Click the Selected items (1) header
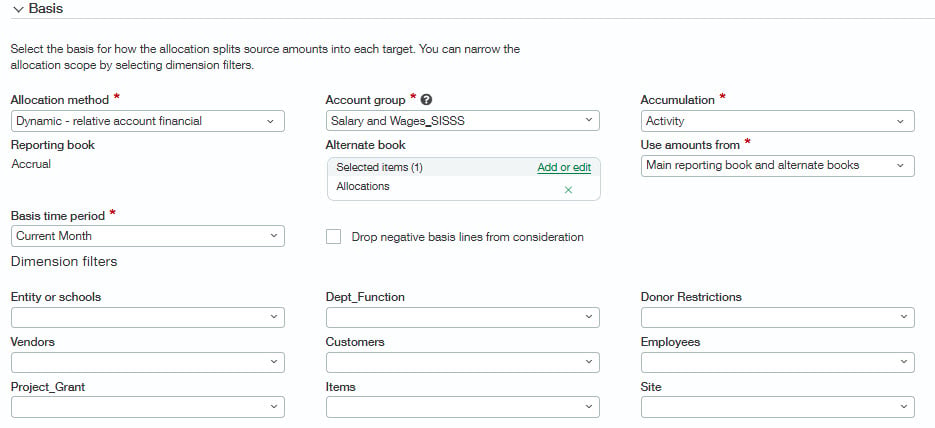The image size is (935, 428). [379, 168]
